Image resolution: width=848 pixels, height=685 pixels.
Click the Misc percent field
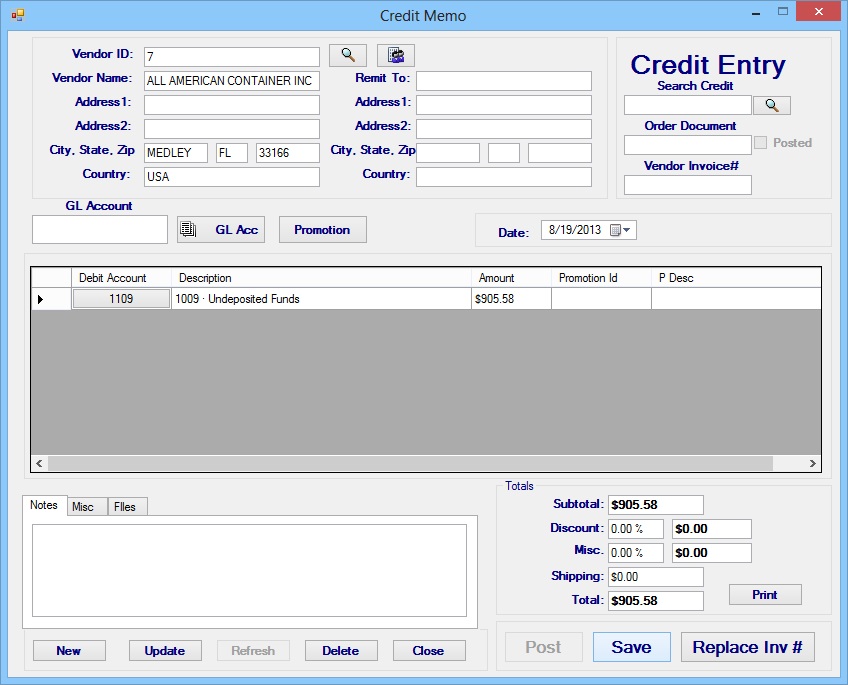[635, 553]
